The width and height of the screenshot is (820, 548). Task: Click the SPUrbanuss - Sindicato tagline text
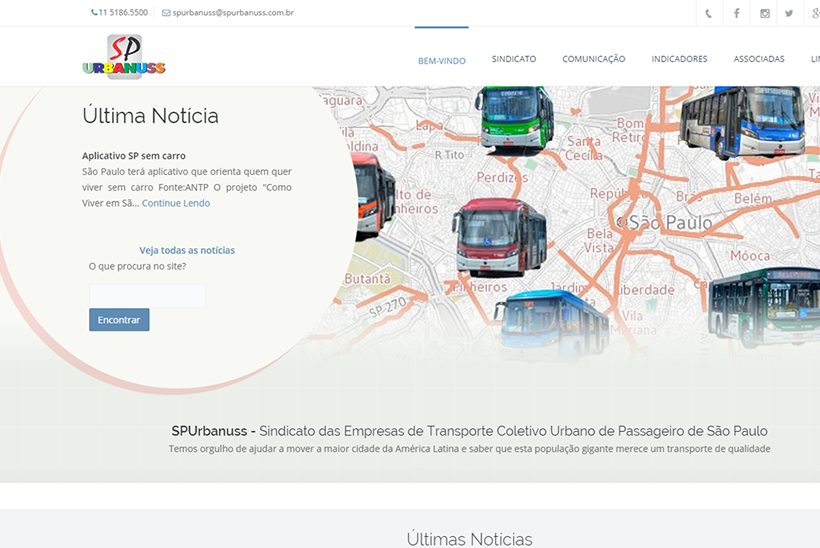pyautogui.click(x=469, y=431)
